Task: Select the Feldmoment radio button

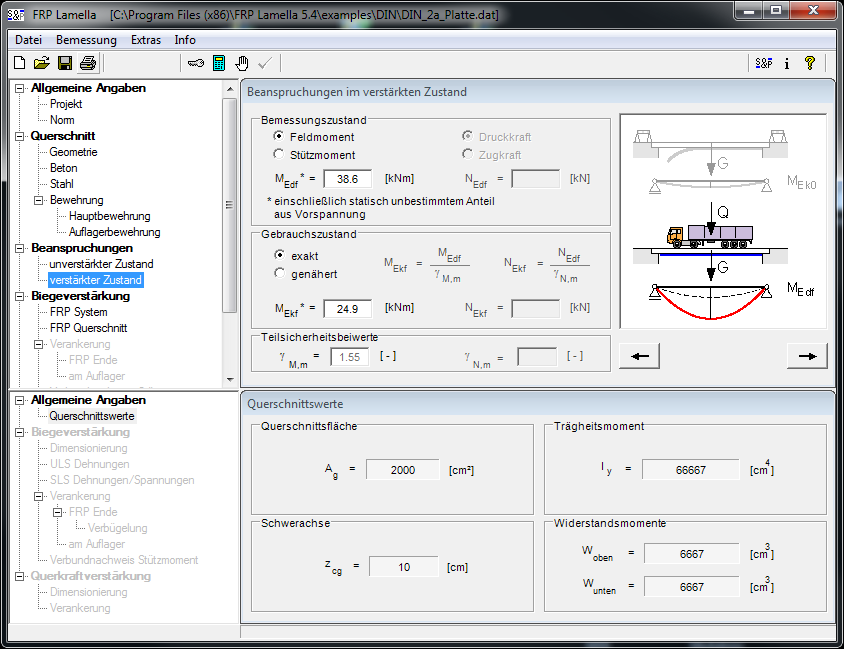Action: [x=279, y=137]
